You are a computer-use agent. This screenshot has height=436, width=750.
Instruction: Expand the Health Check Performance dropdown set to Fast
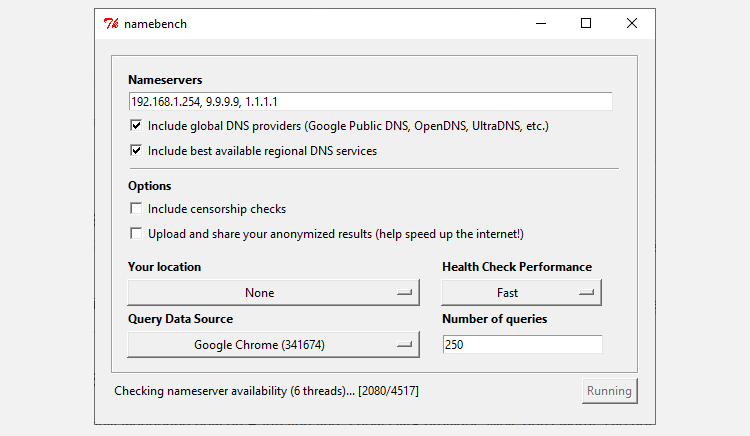tap(521, 293)
